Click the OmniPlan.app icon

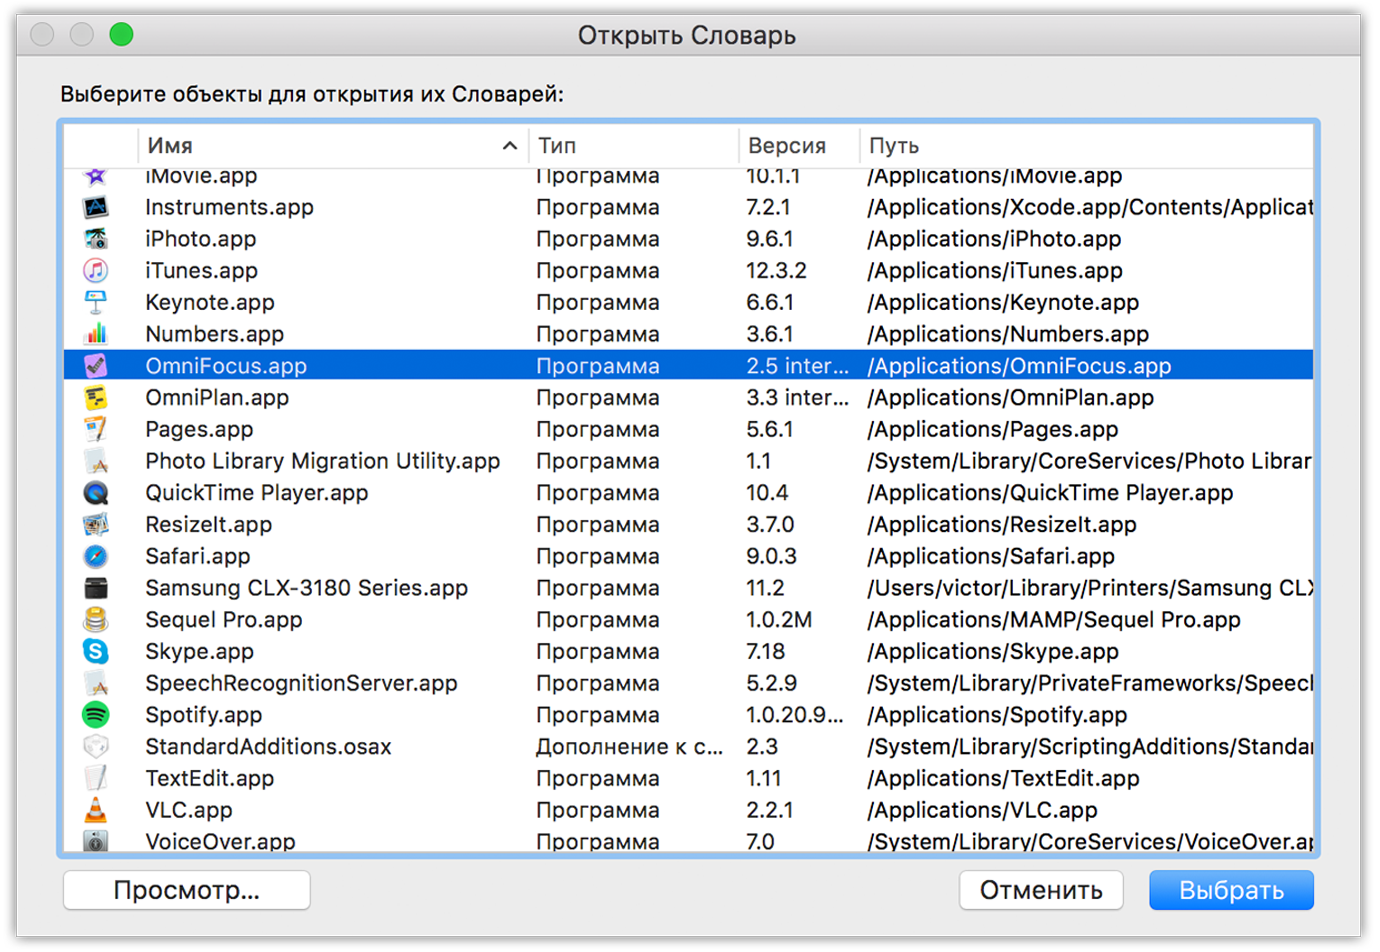96,397
